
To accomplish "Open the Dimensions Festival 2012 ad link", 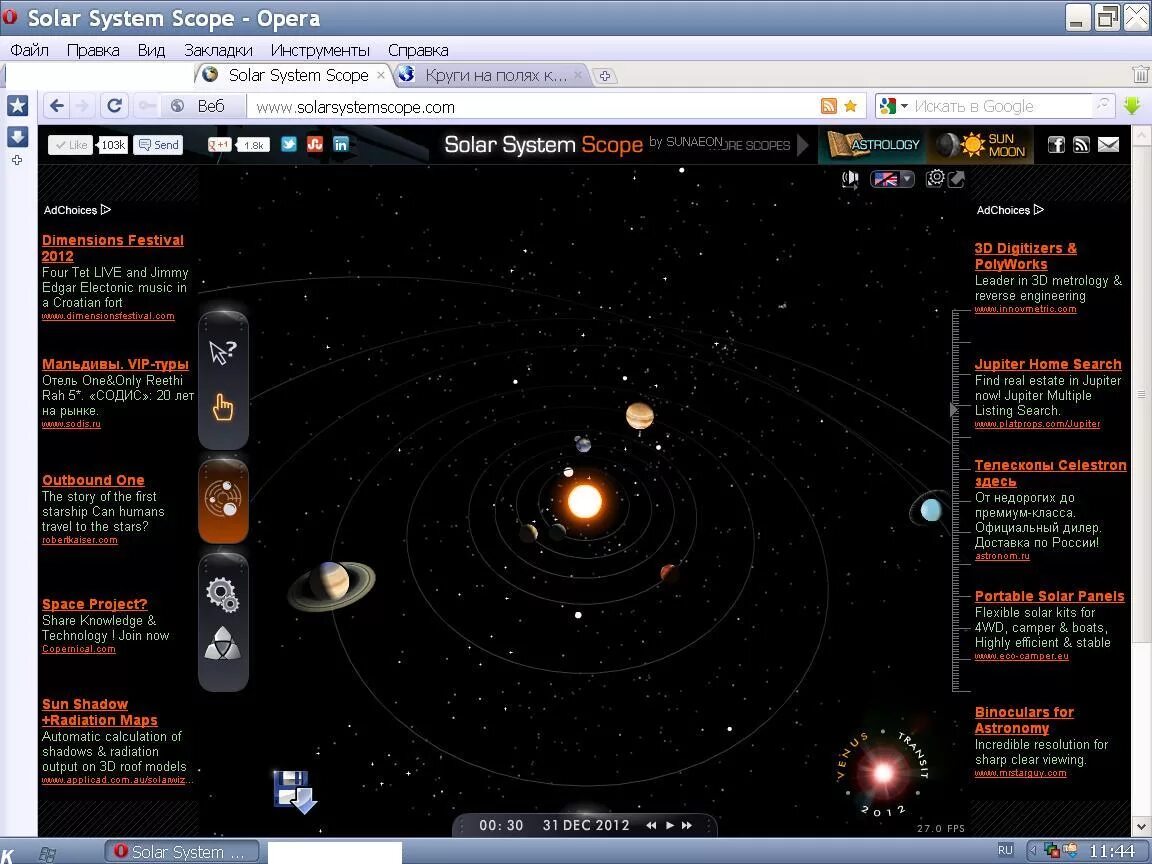I will pos(113,248).
